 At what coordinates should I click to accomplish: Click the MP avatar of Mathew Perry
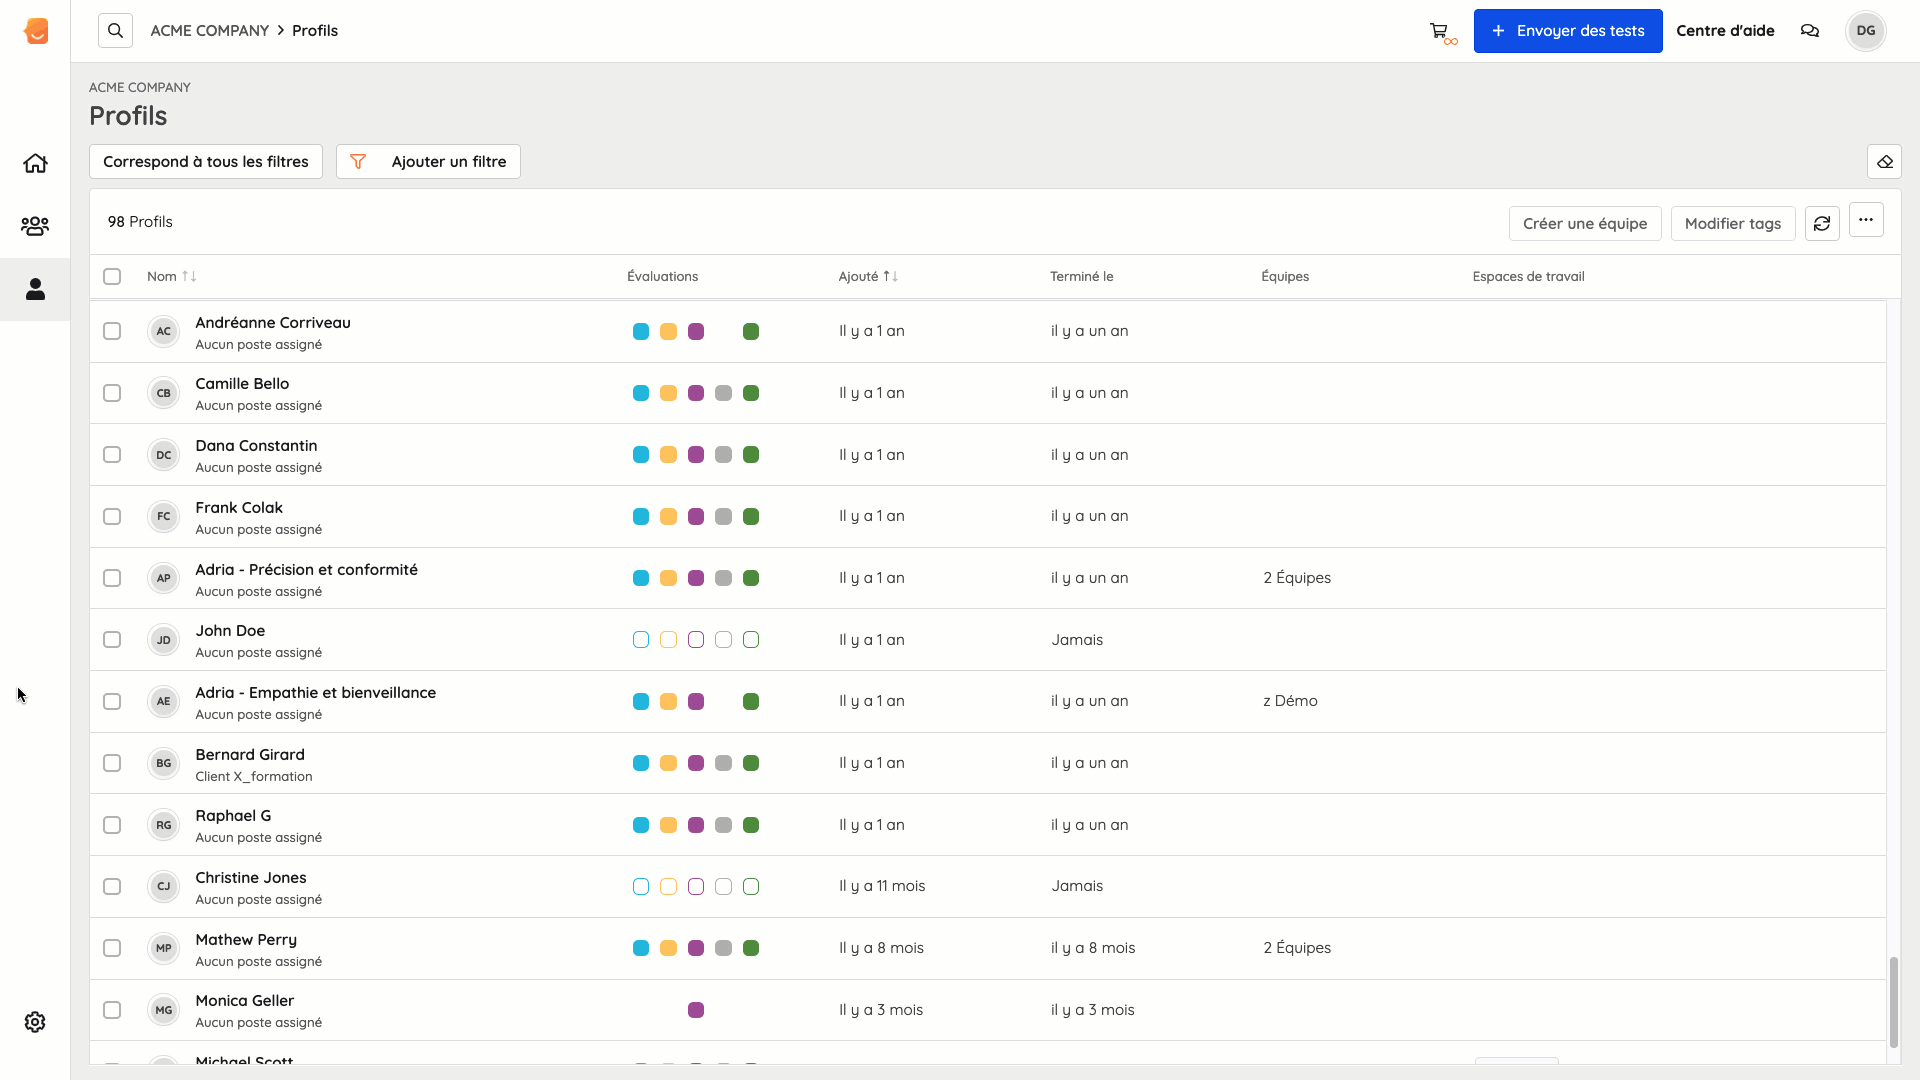163,948
